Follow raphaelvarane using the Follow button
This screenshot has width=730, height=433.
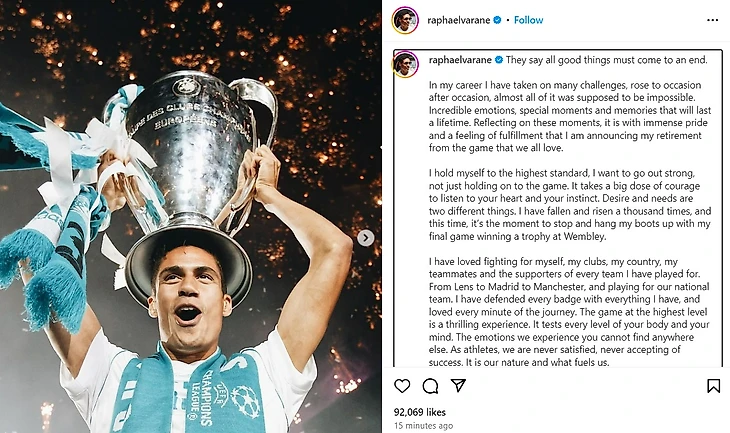click(x=528, y=20)
